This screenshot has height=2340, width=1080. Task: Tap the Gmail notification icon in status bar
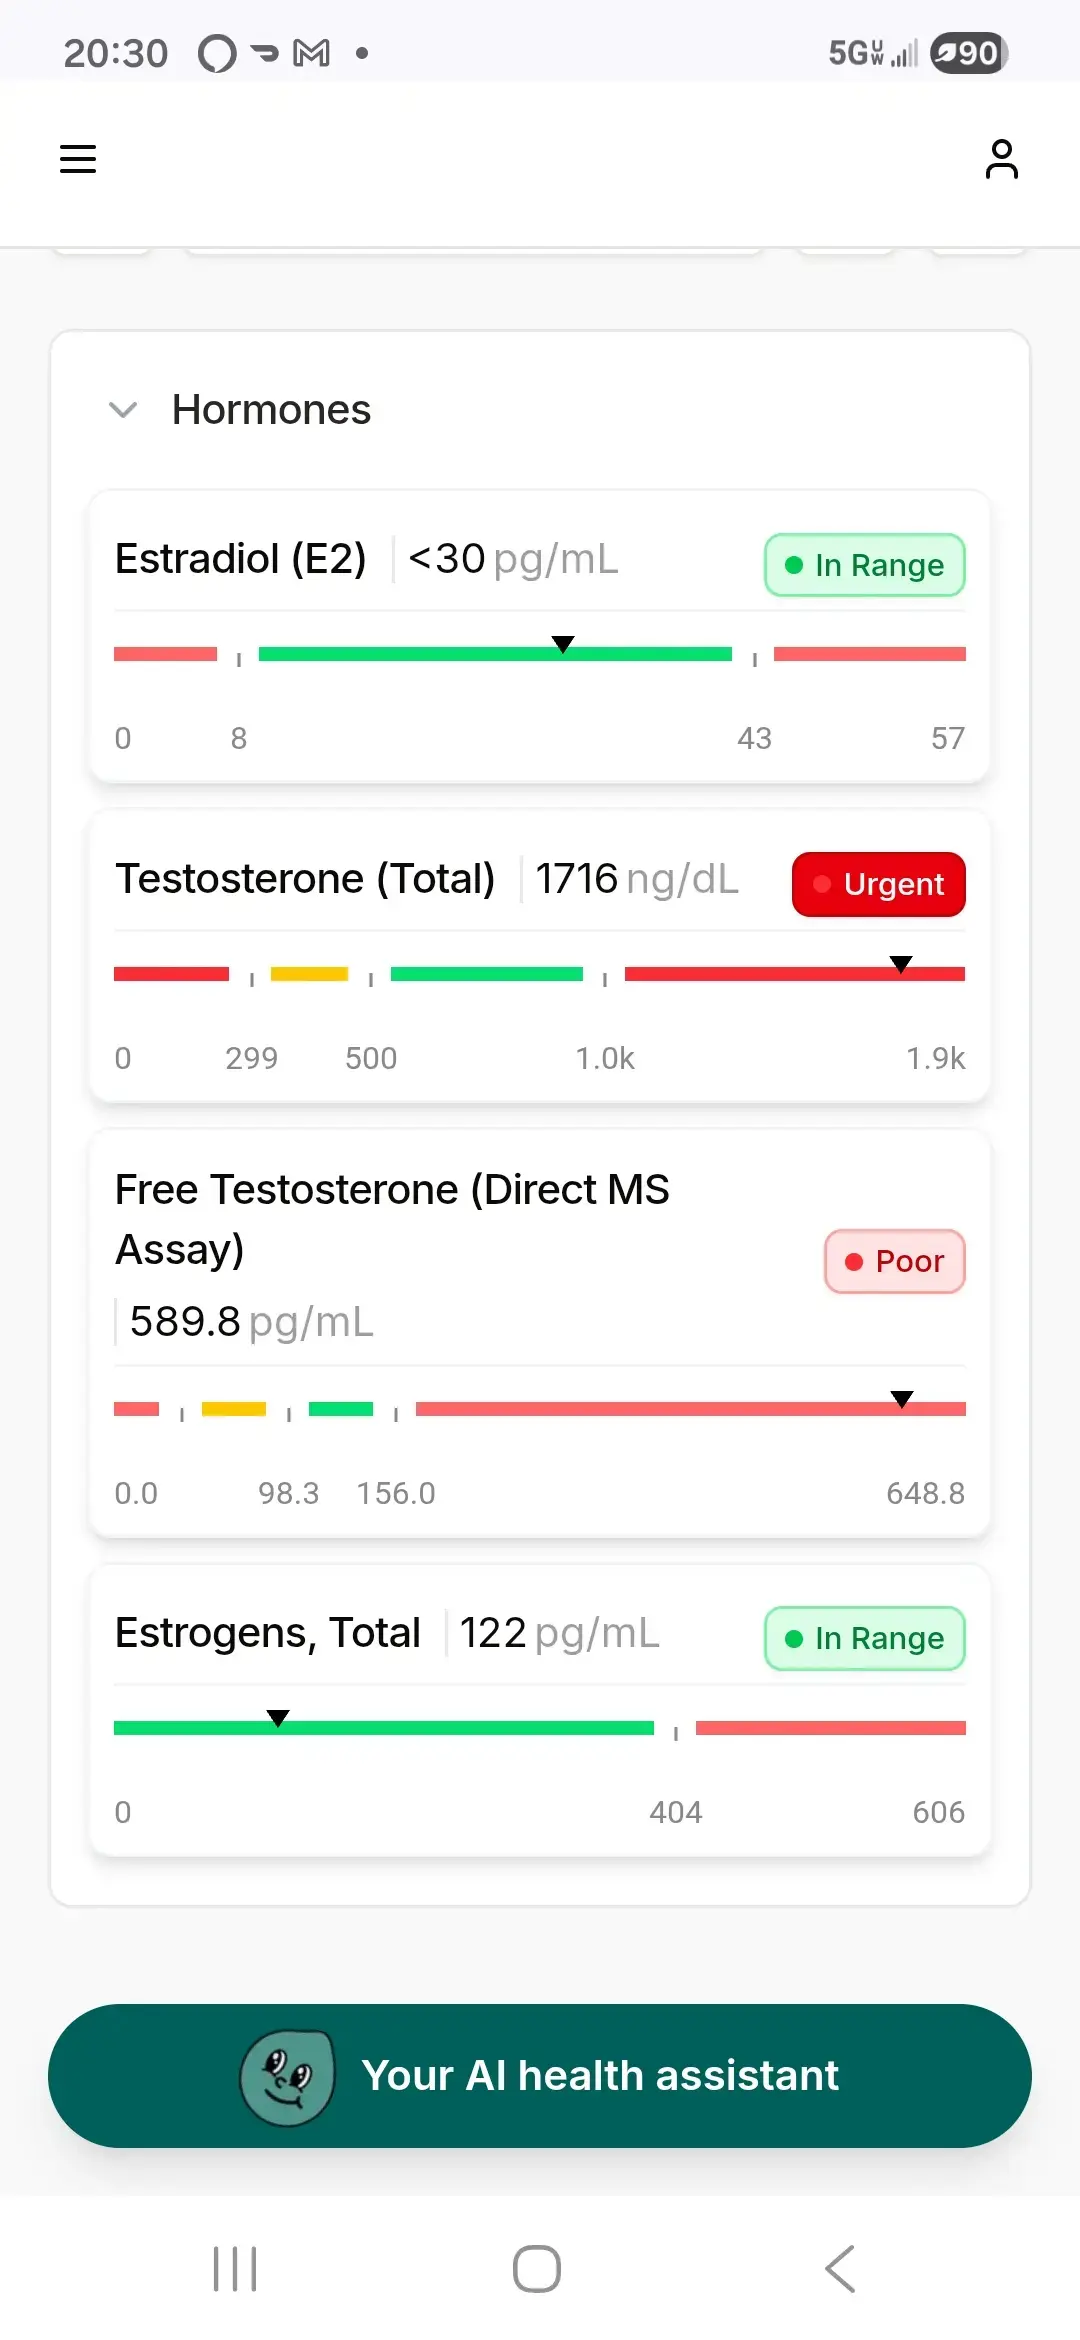(x=311, y=52)
